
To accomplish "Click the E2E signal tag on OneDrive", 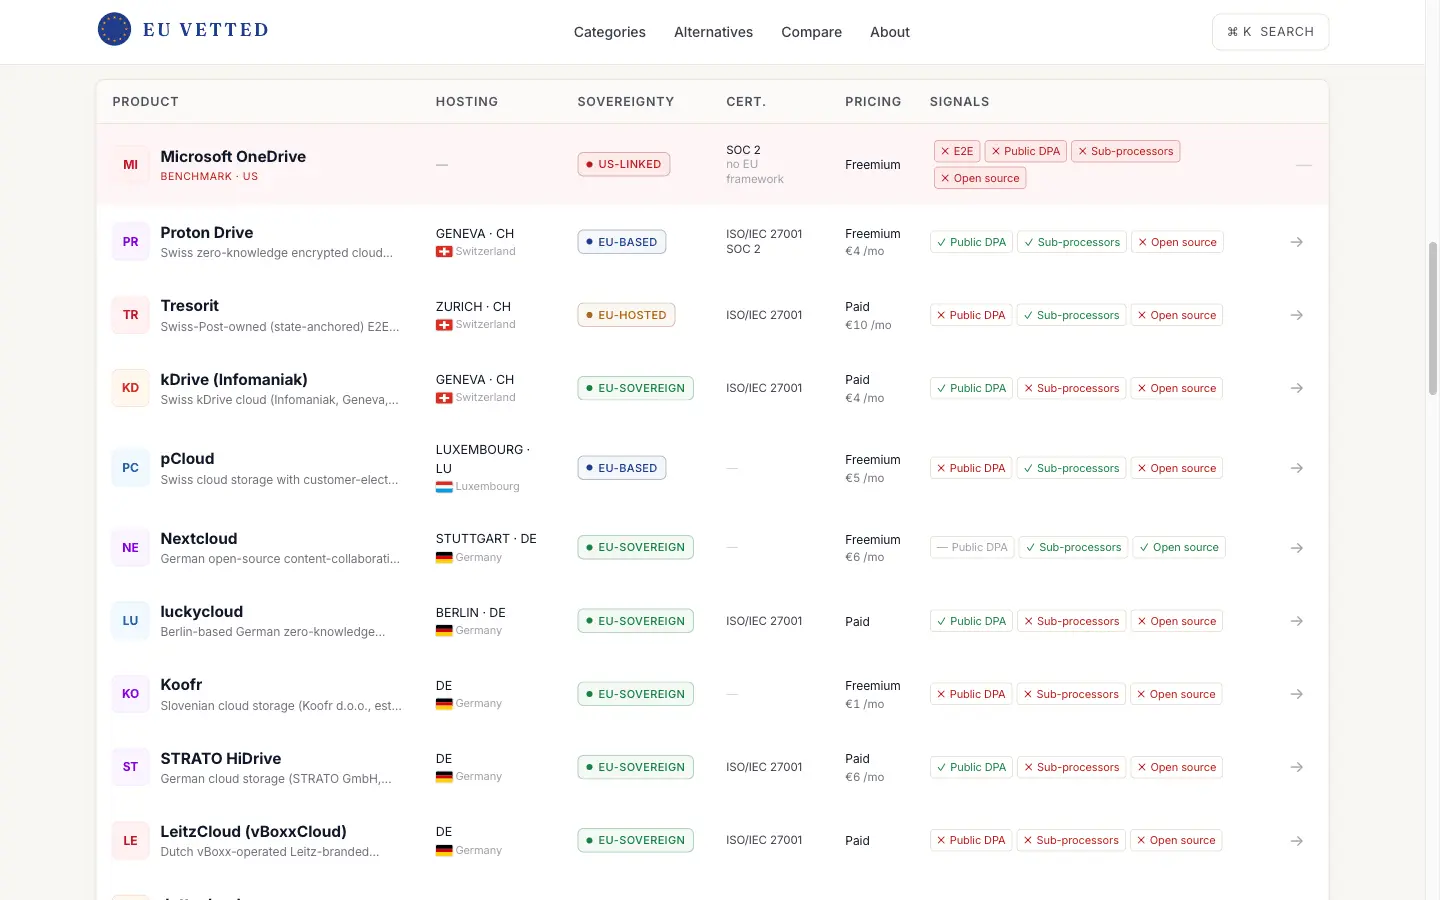I will [x=957, y=151].
